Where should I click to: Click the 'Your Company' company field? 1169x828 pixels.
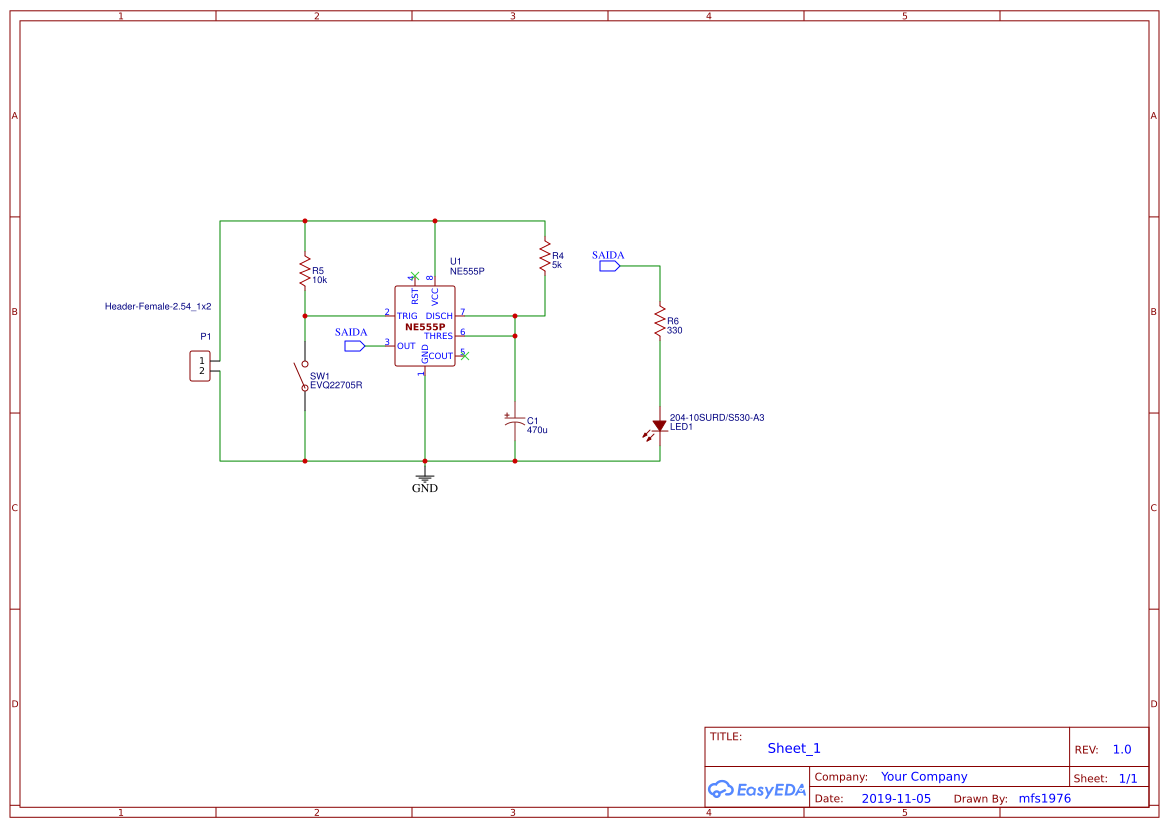tap(924, 776)
